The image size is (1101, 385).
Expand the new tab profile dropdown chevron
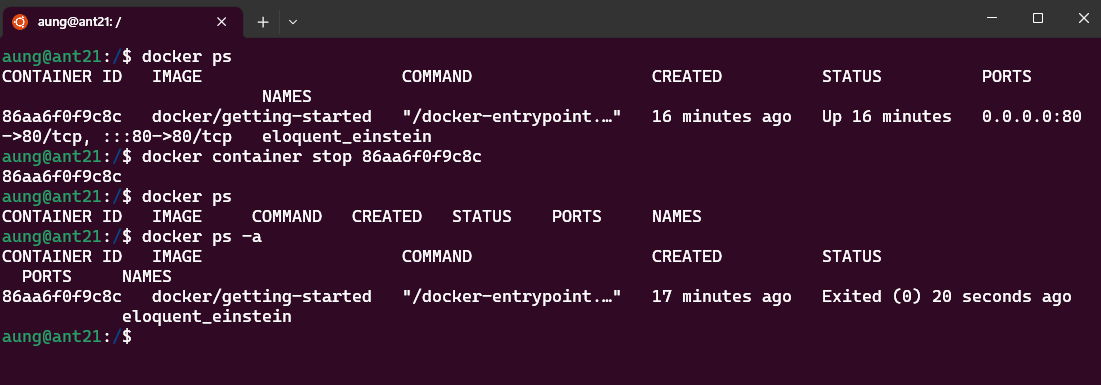coord(294,22)
